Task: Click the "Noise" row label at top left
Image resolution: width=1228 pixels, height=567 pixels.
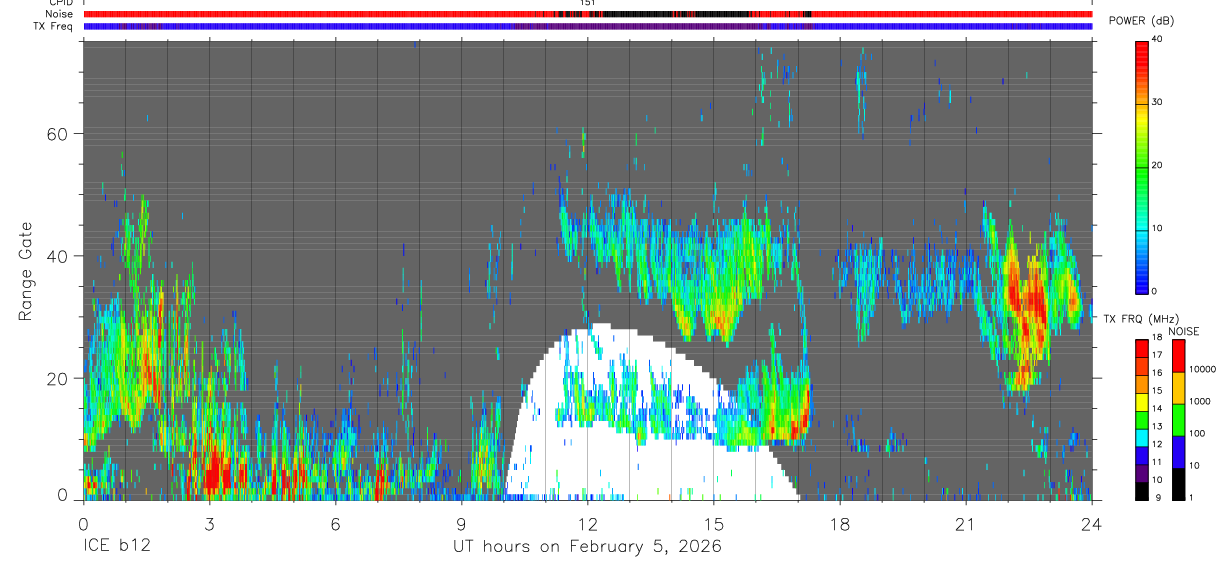Action: (59, 14)
